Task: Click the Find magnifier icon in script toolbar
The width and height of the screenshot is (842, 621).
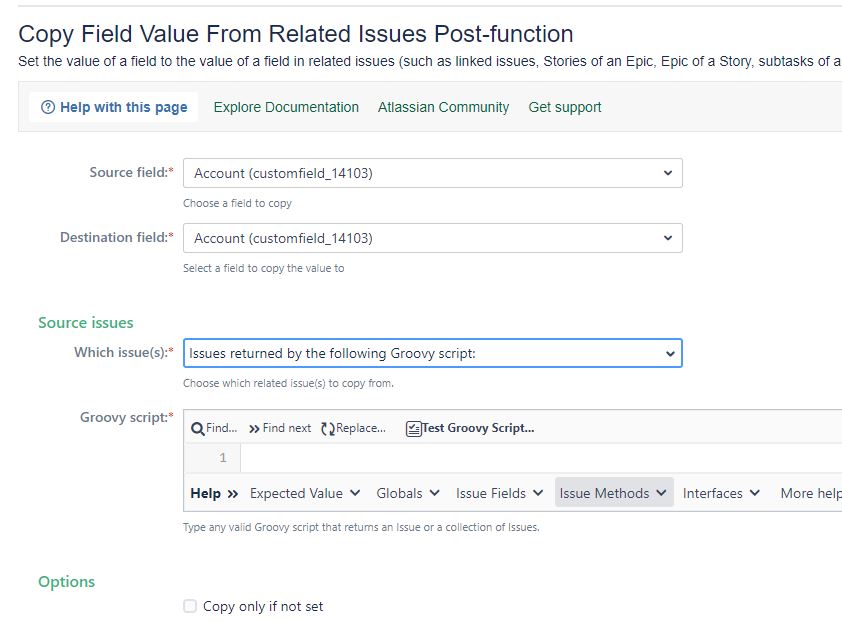Action: (197, 429)
